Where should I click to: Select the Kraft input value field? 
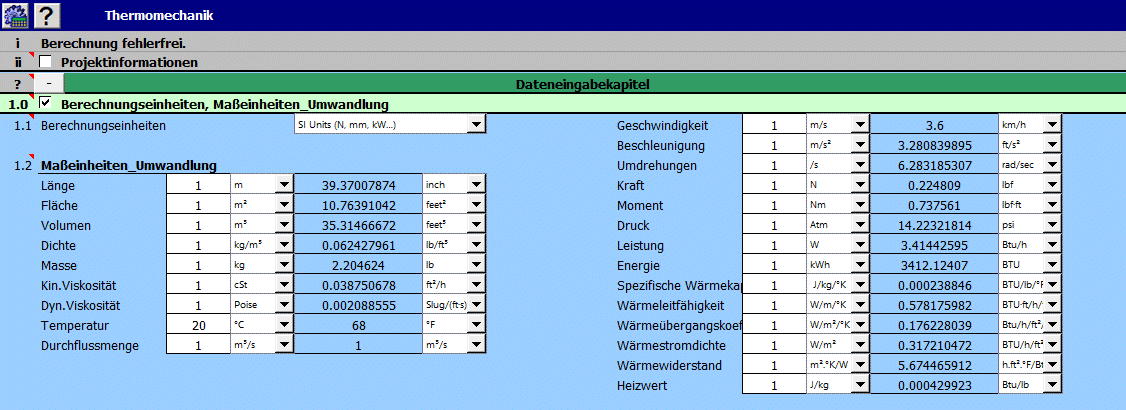click(x=774, y=185)
